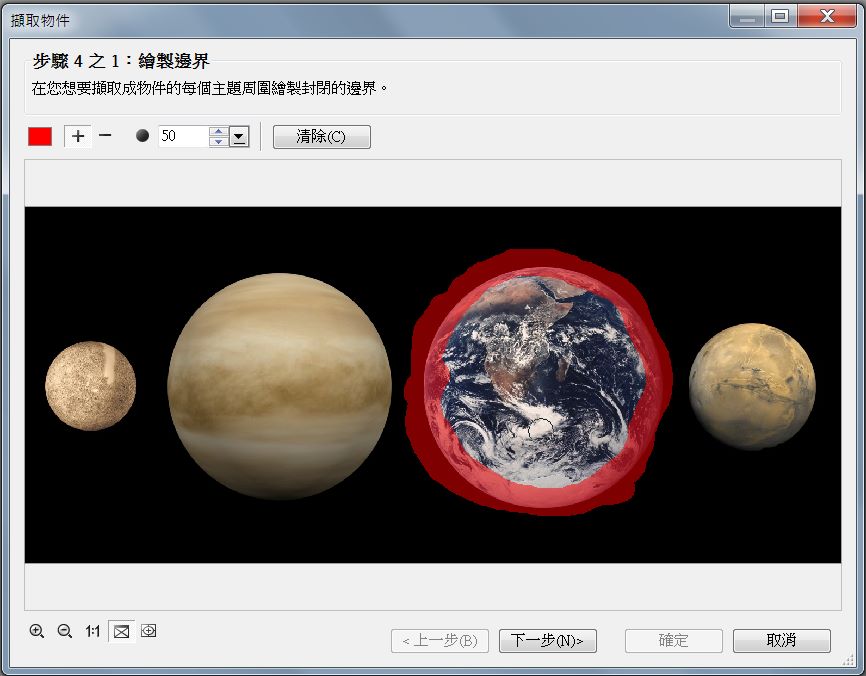Viewport: 866px width, 676px height.
Task: Select the Zoom In magnifier tool
Action: point(36,631)
